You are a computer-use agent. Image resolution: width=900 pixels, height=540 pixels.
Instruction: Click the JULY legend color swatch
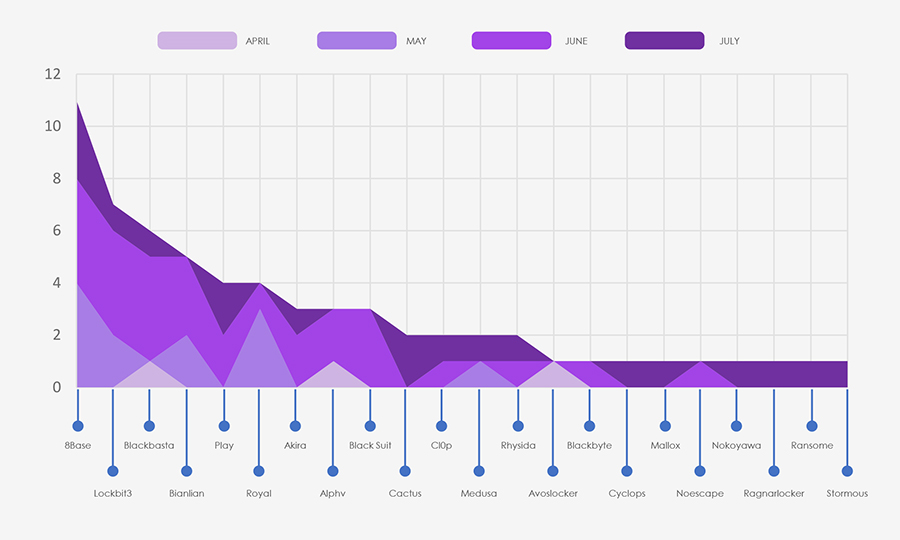coord(665,41)
